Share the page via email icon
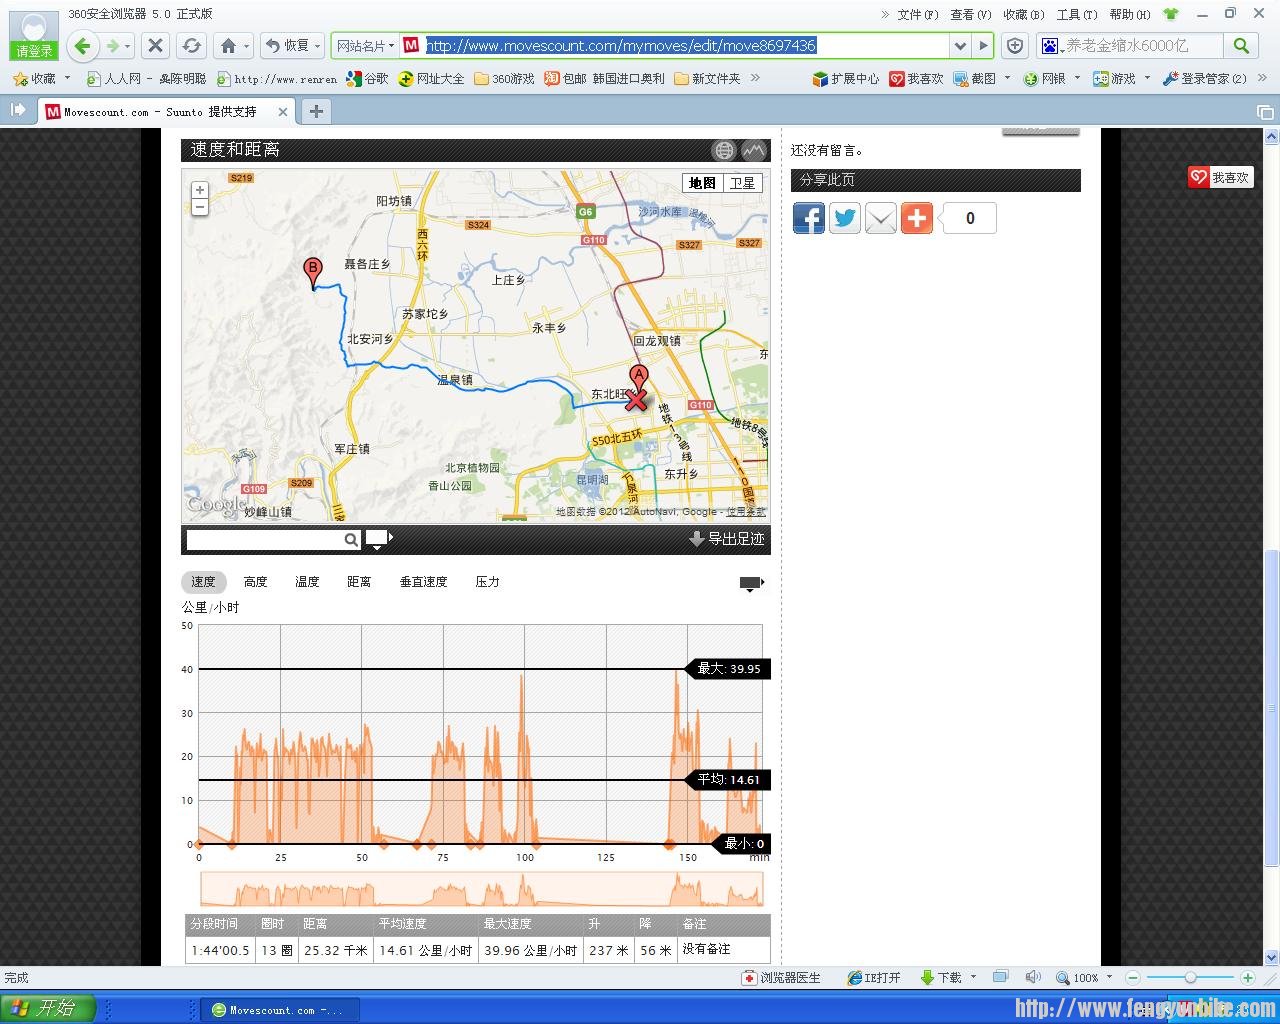The width and height of the screenshot is (1280, 1024). (x=880, y=218)
